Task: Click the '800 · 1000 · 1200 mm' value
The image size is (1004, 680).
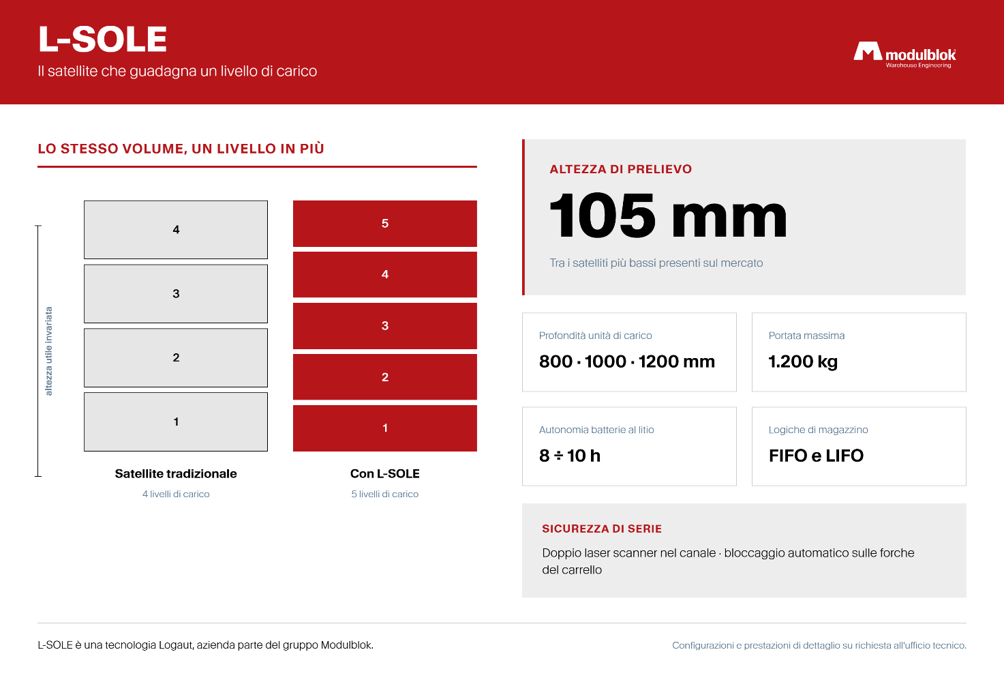Action: (627, 362)
